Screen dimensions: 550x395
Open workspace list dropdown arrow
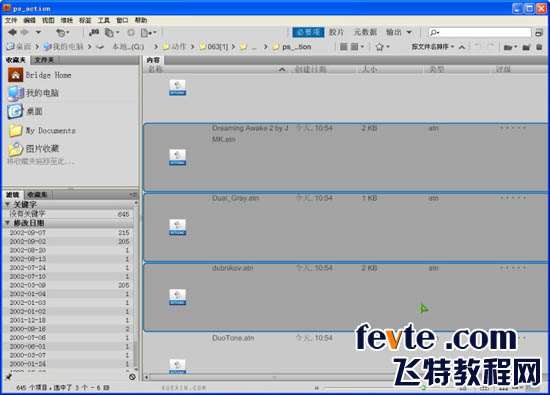click(x=409, y=32)
